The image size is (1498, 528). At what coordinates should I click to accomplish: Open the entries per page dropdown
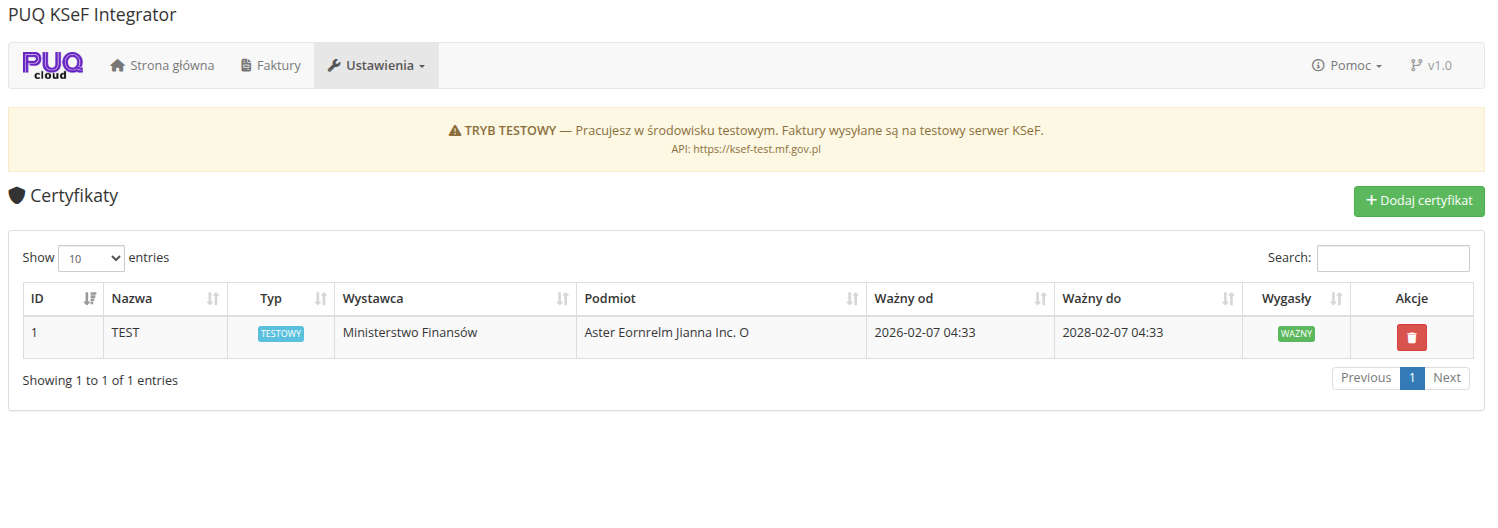[x=91, y=258]
